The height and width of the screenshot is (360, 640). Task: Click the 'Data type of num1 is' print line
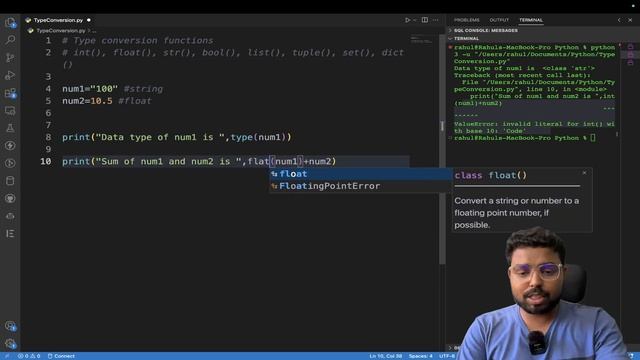tap(177, 137)
